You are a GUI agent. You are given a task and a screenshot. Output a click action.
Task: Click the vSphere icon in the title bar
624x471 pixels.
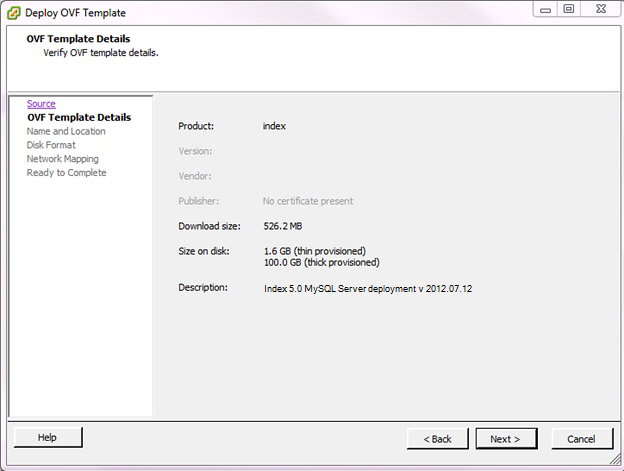point(14,13)
